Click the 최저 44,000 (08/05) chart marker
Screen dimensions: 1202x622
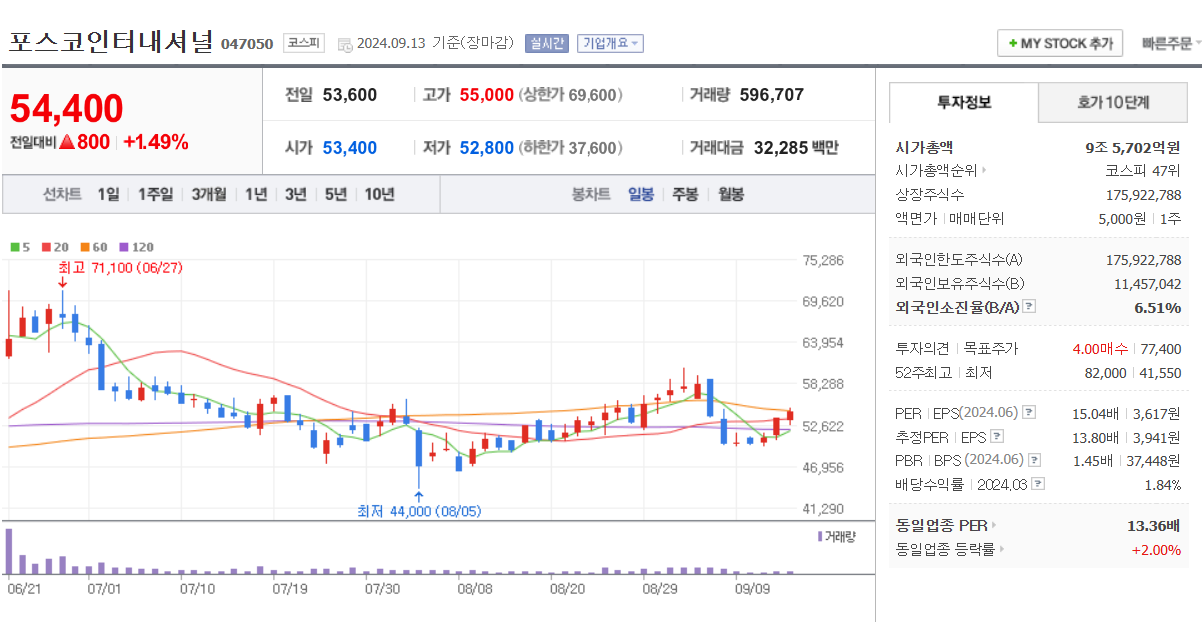click(x=419, y=511)
